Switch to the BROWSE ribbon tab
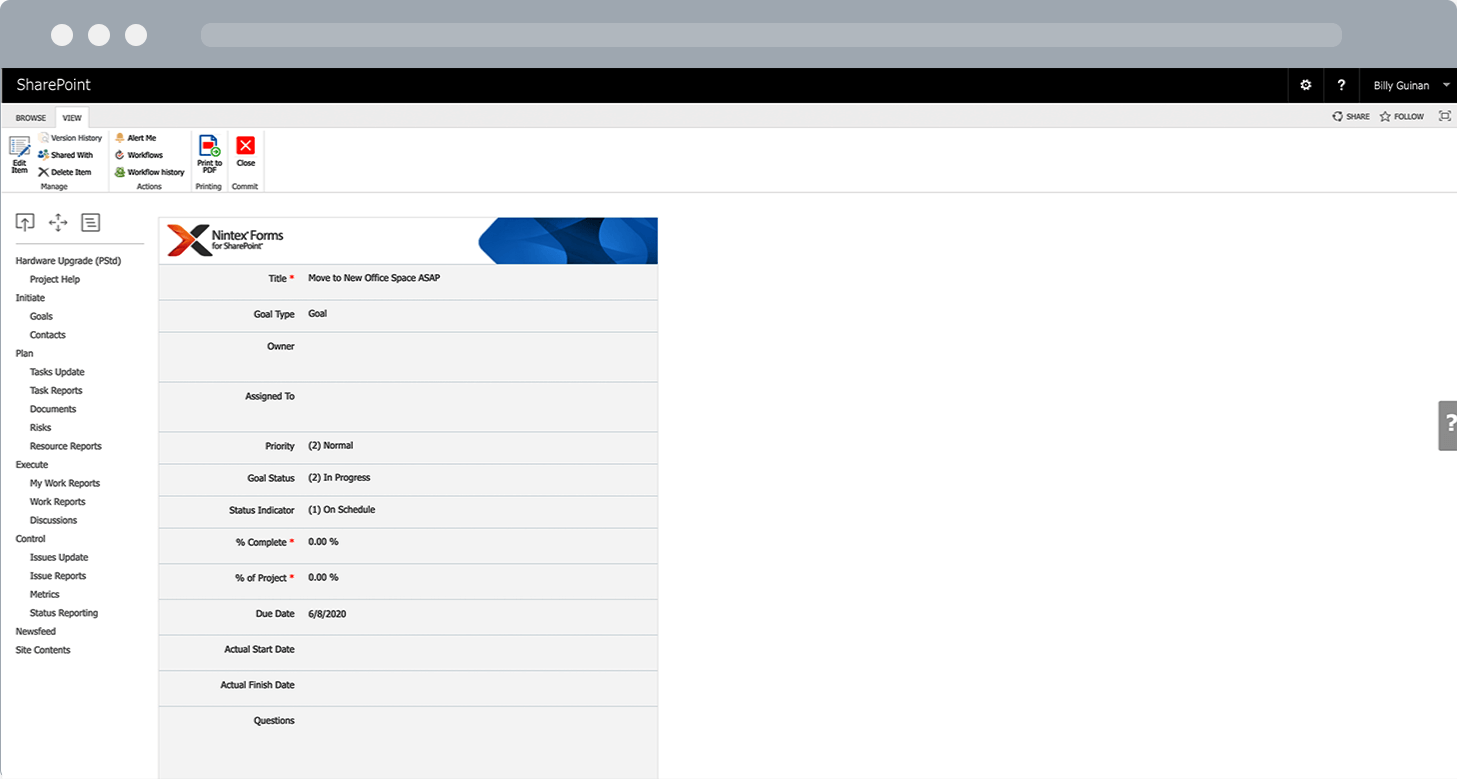Screen dimensions: 1457x779 [31, 118]
